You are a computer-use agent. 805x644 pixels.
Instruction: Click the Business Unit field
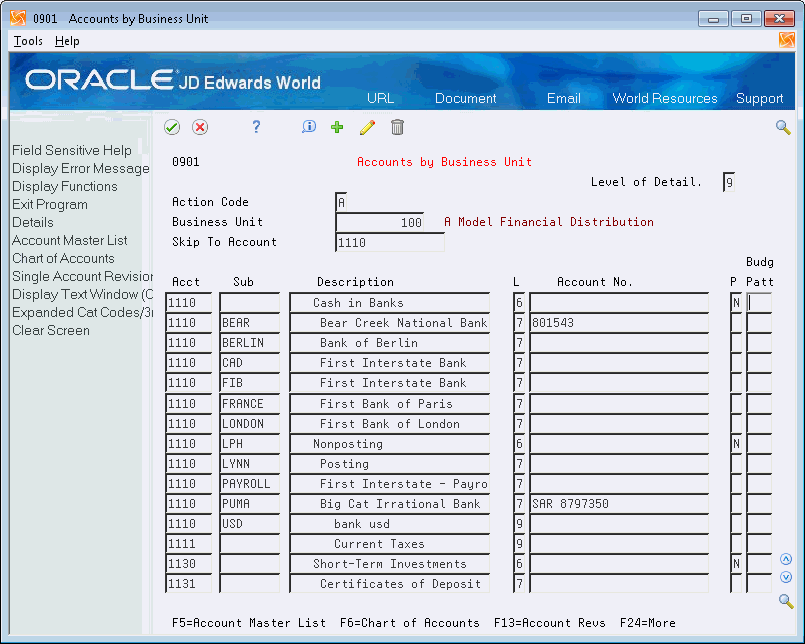379,222
